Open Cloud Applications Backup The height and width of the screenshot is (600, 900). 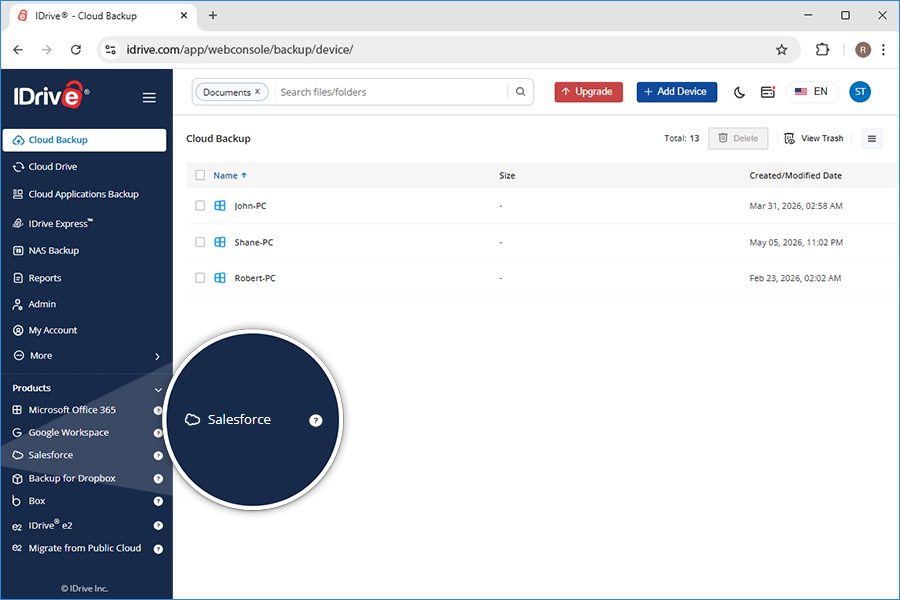point(84,194)
